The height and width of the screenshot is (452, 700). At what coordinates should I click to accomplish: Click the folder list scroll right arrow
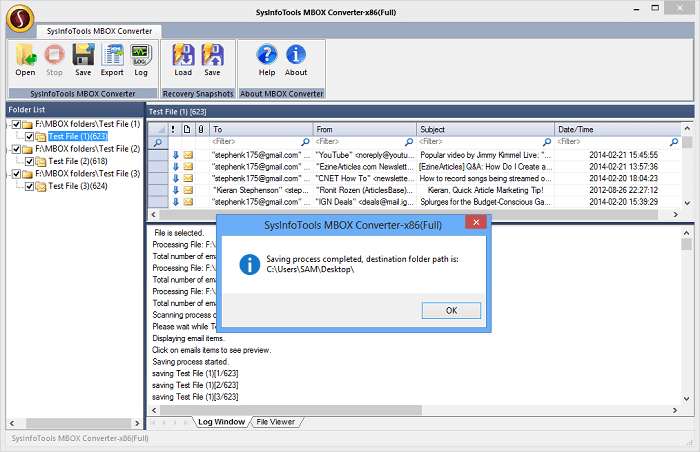(137, 423)
